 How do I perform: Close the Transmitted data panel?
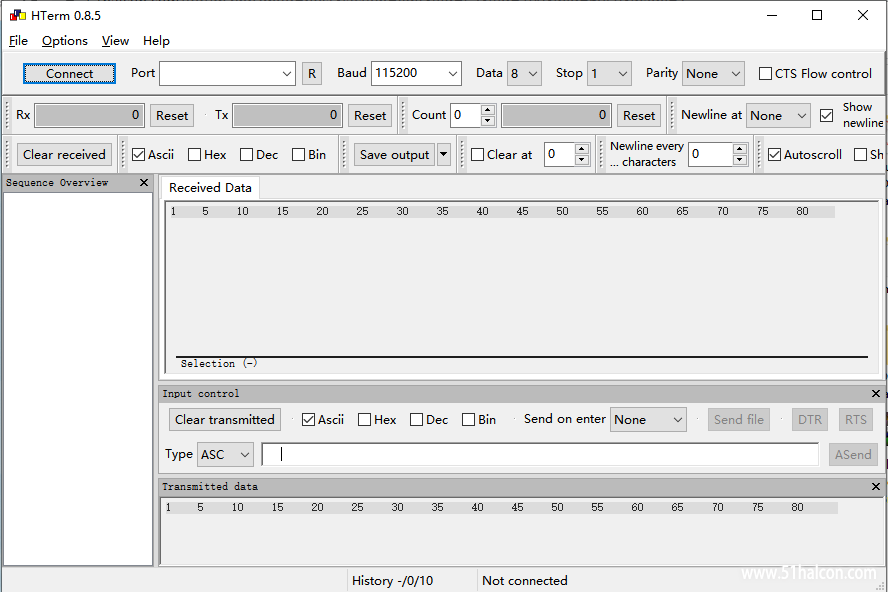tap(876, 487)
